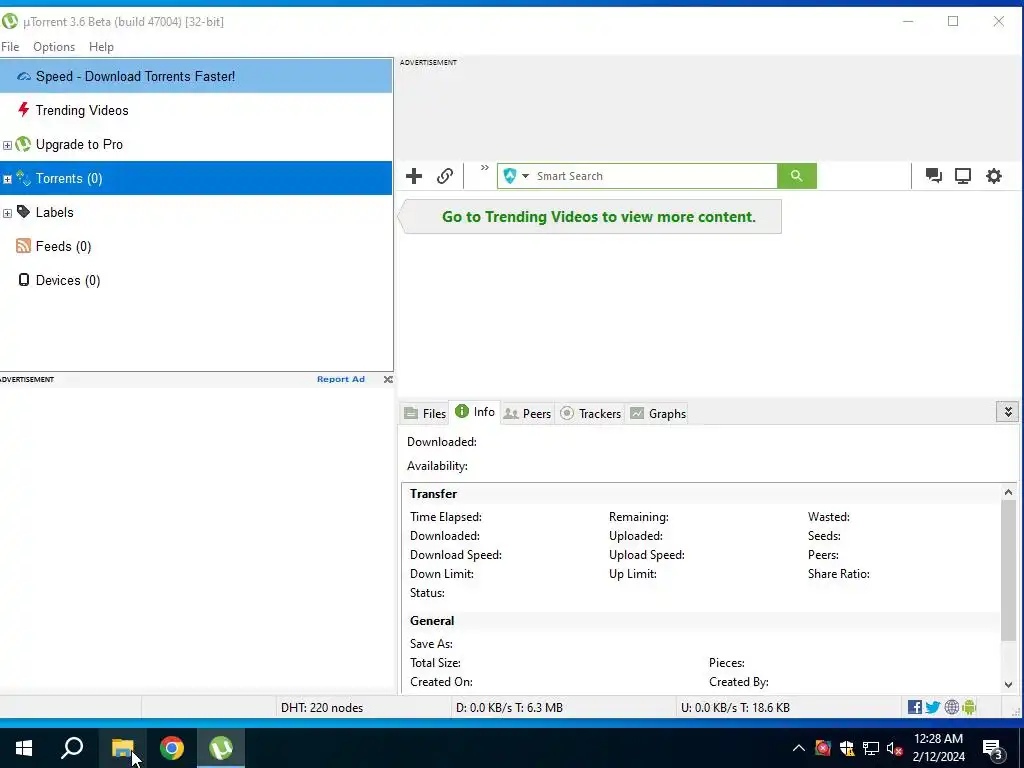Open the Help menu
The width and height of the screenshot is (1024, 768).
(101, 47)
